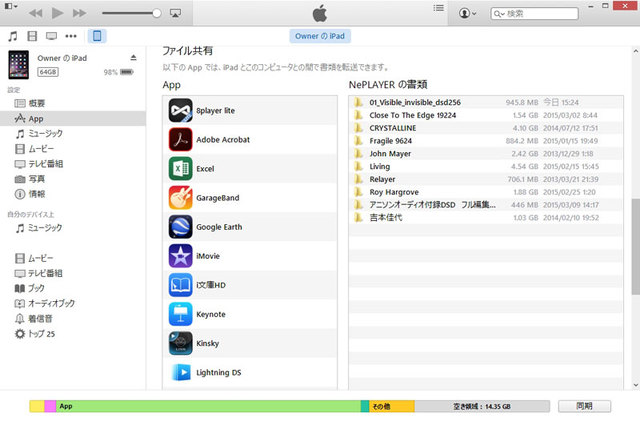This screenshot has width=640, height=422.
Task: Open the Movies library film icon
Action: [32, 36]
